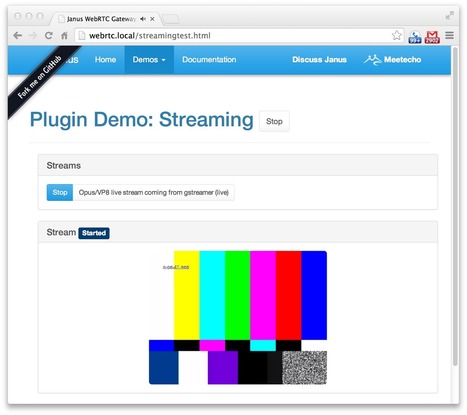Open Discuss Janus link
The image size is (467, 415).
tap(319, 60)
